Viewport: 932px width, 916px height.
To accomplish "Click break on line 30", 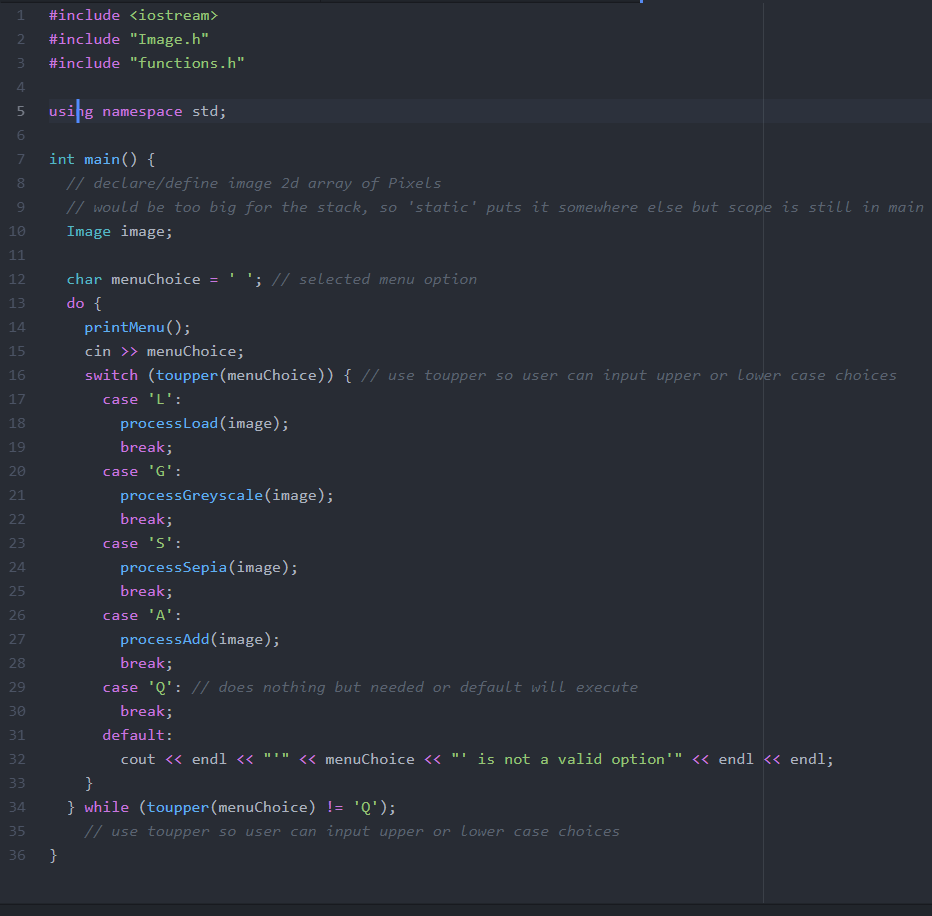I will tap(142, 711).
